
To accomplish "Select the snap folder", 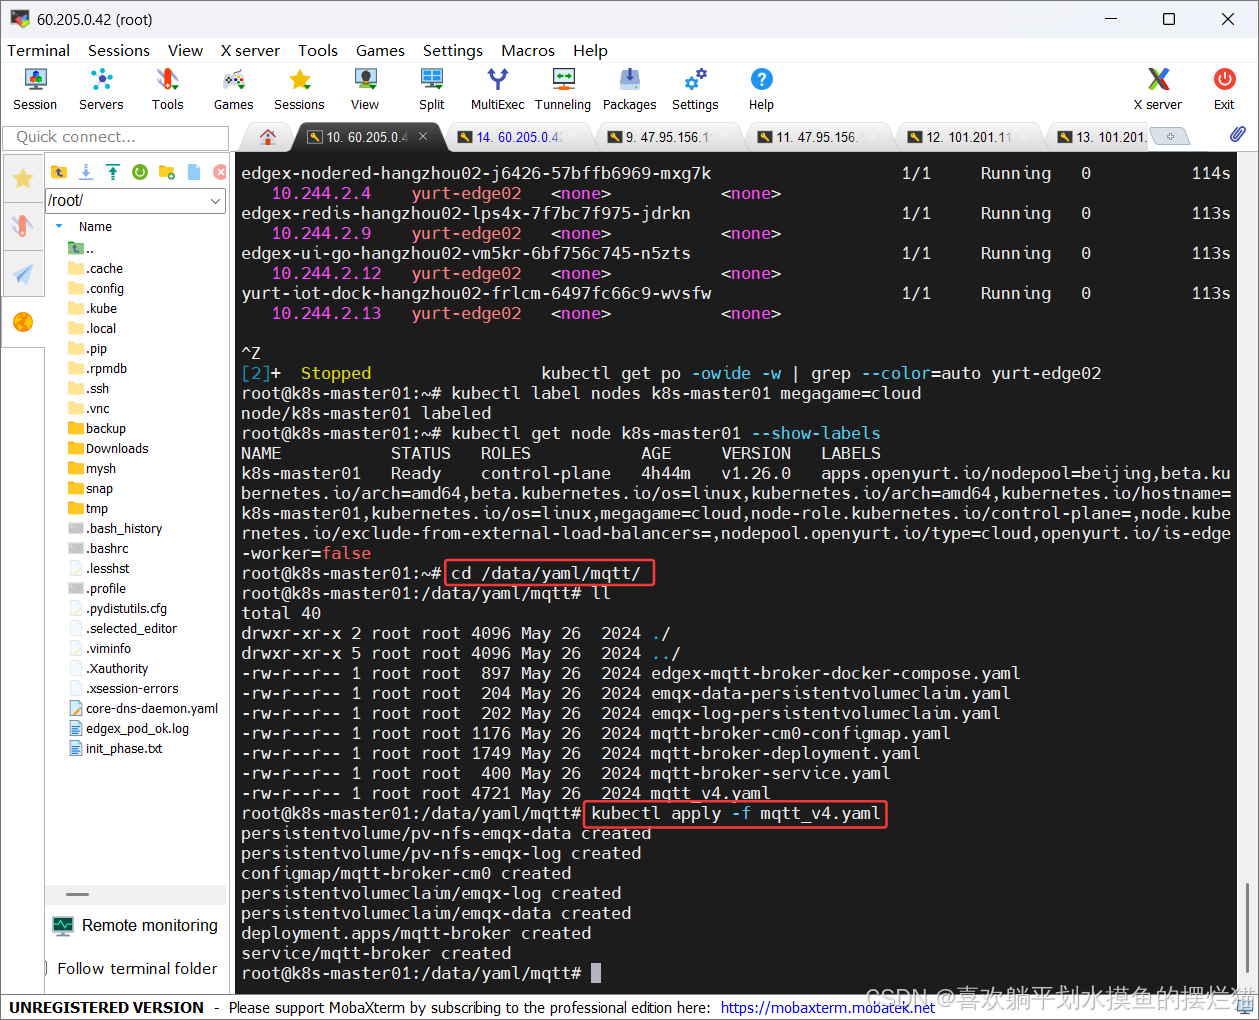I will (91, 488).
